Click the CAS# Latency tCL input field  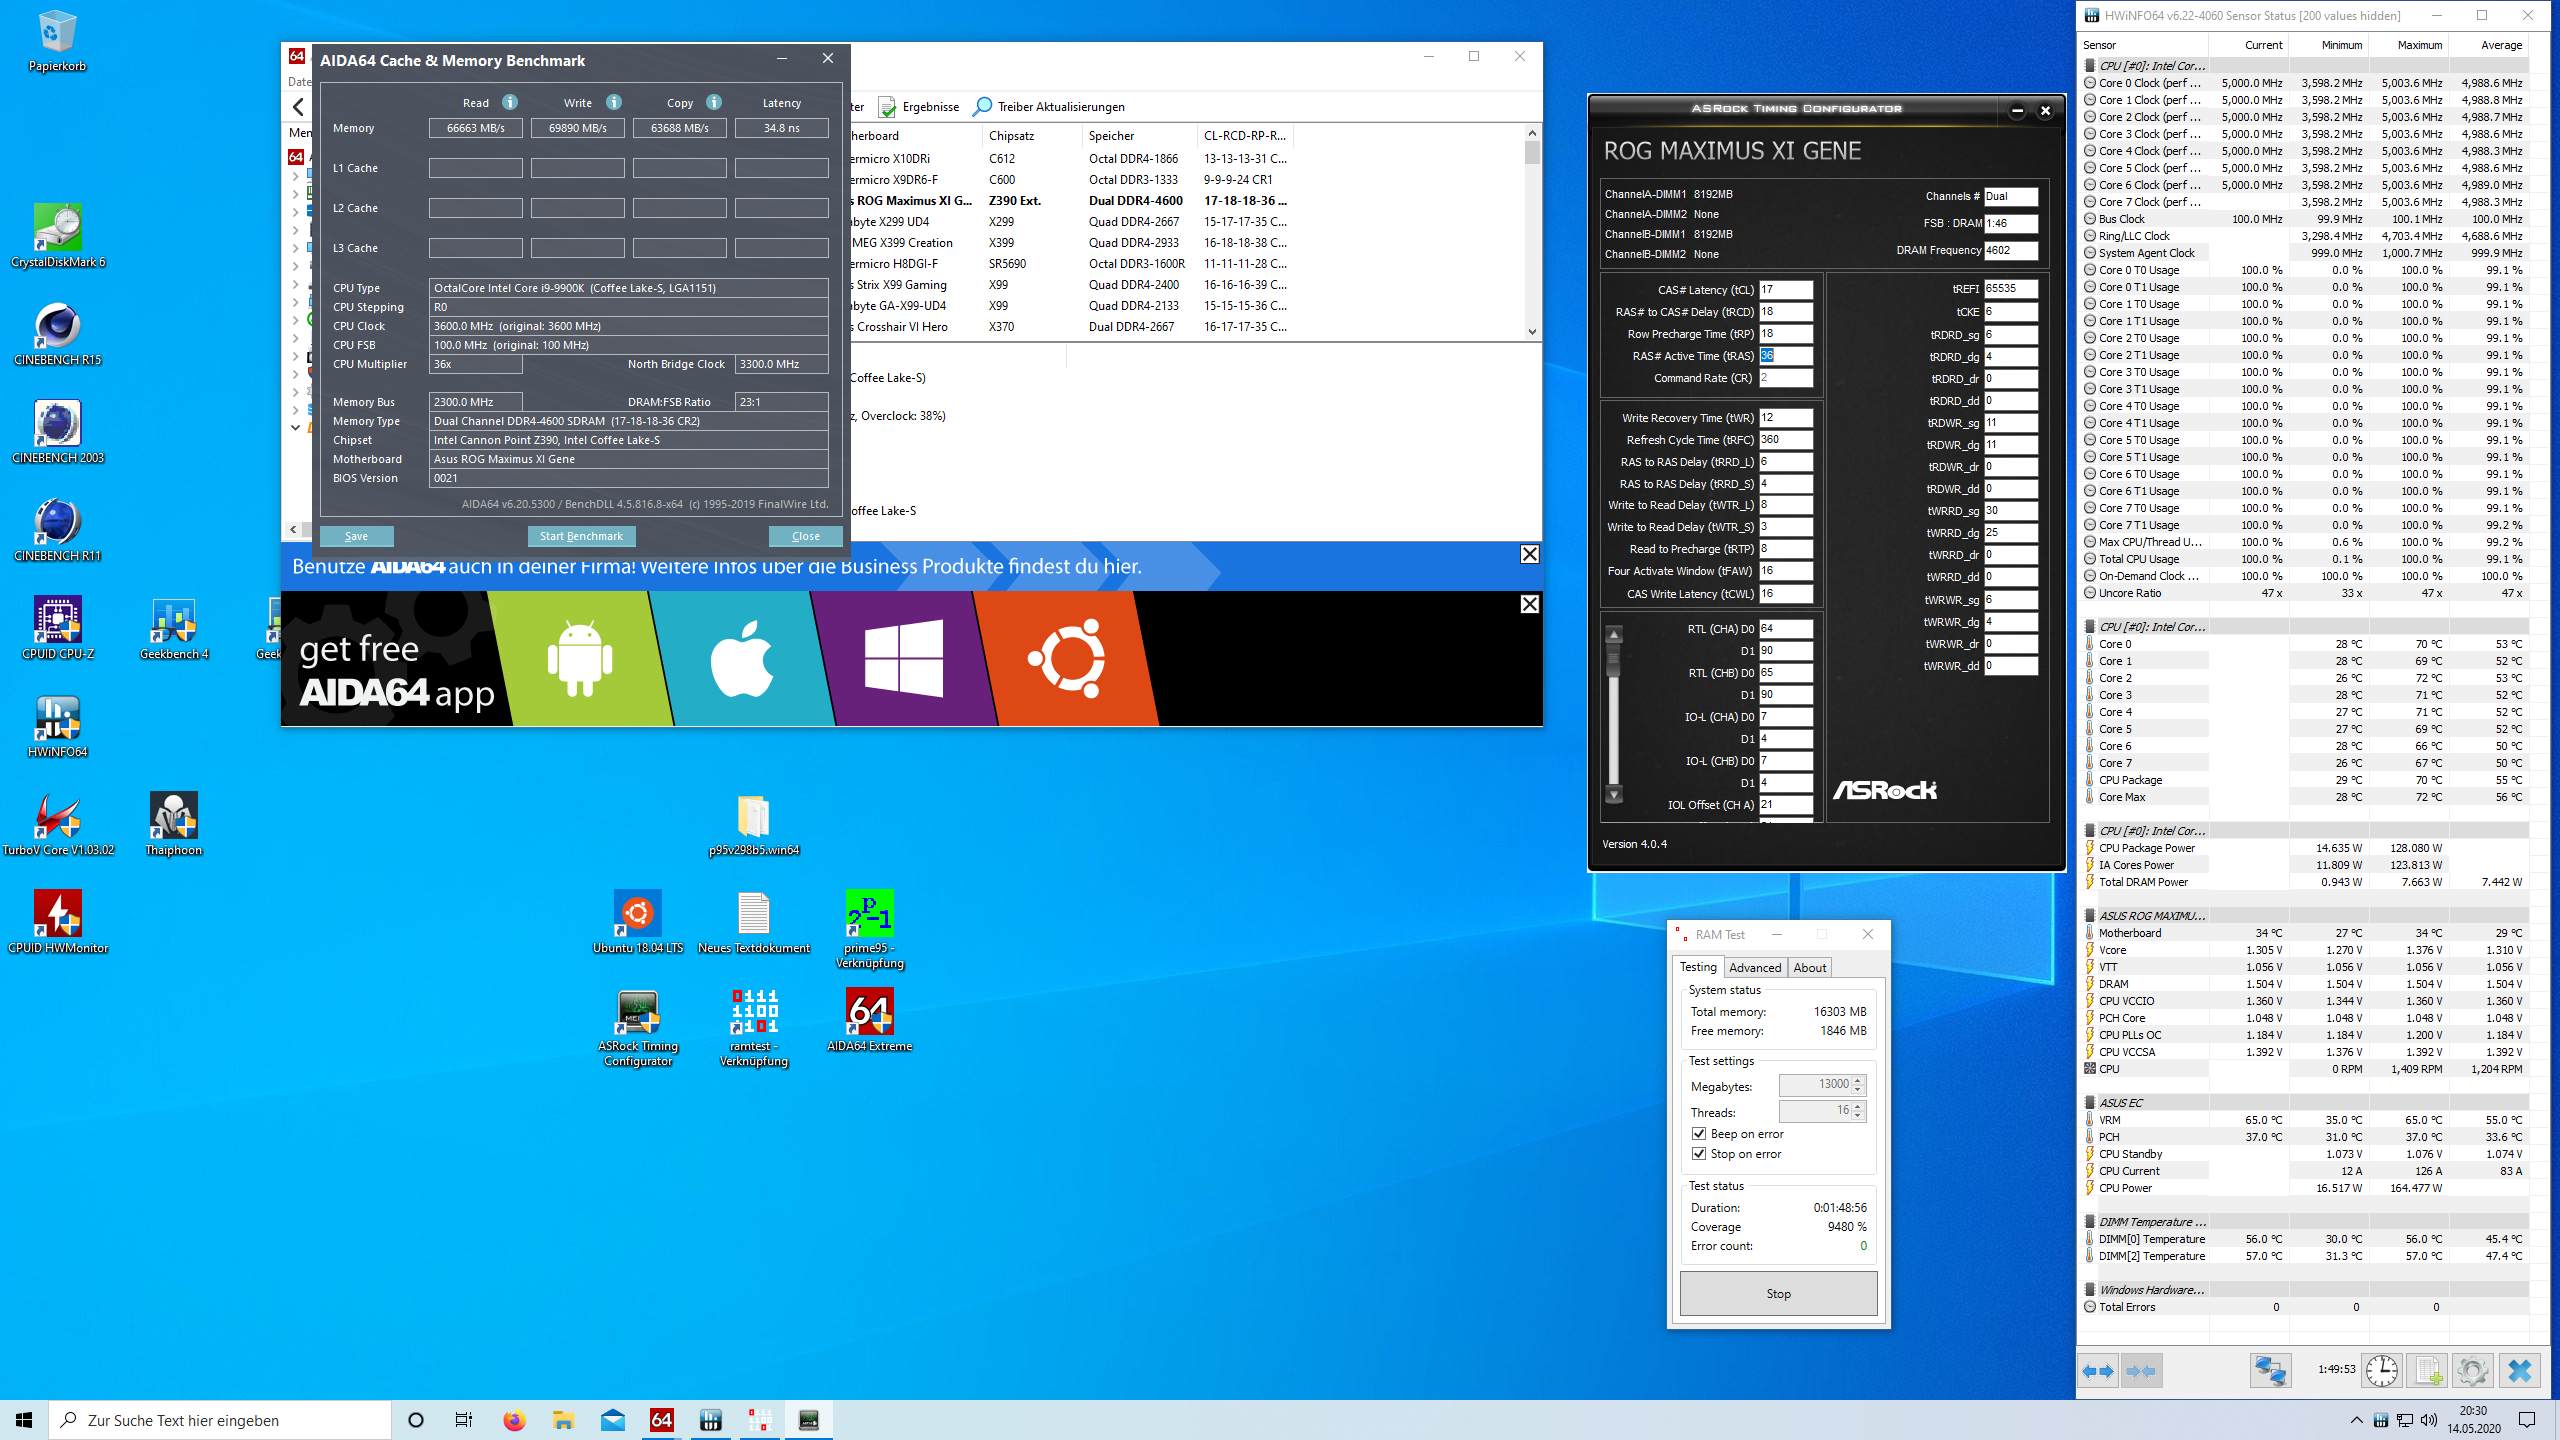(1785, 290)
